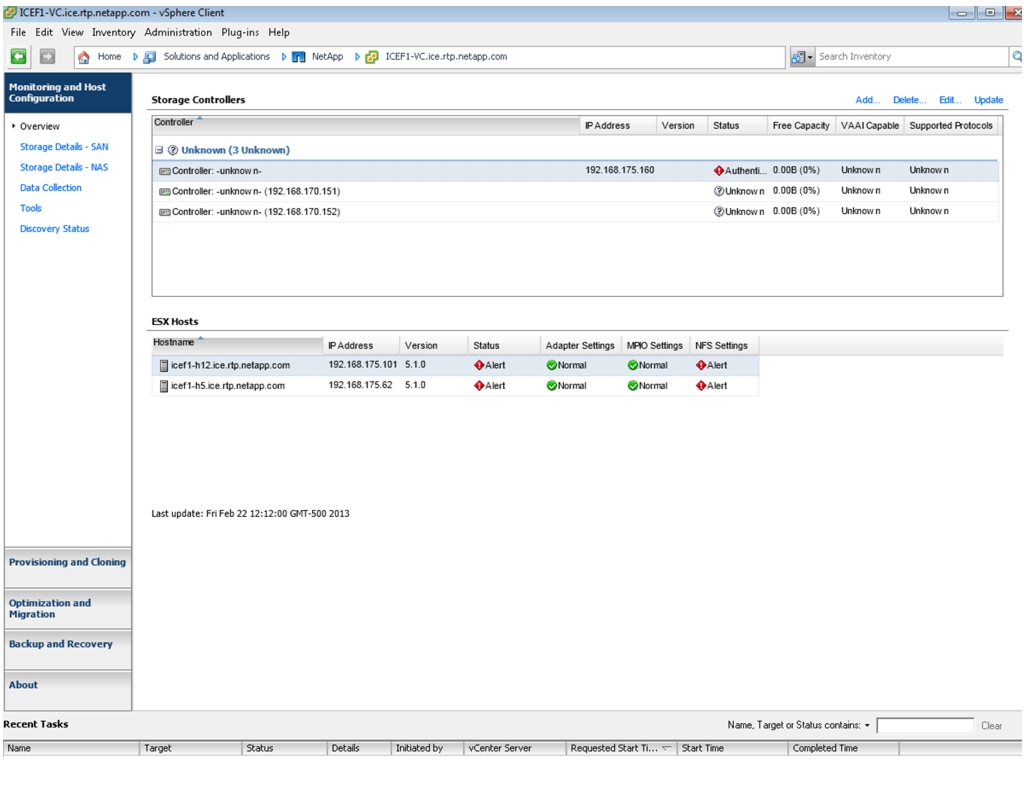Click the Solutions and Applications breadcrumb icon
Viewport: 1024px width, 802px height.
150,57
